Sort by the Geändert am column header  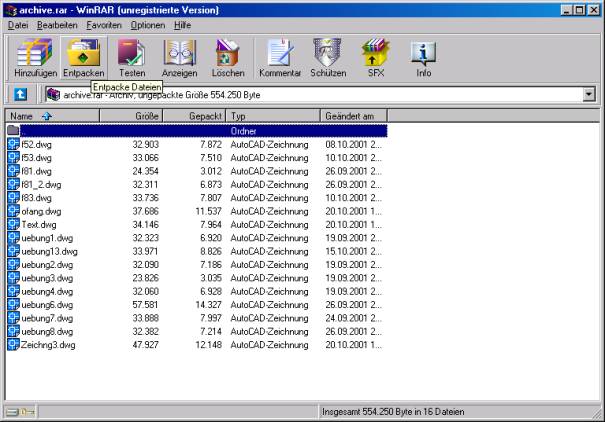(353, 116)
